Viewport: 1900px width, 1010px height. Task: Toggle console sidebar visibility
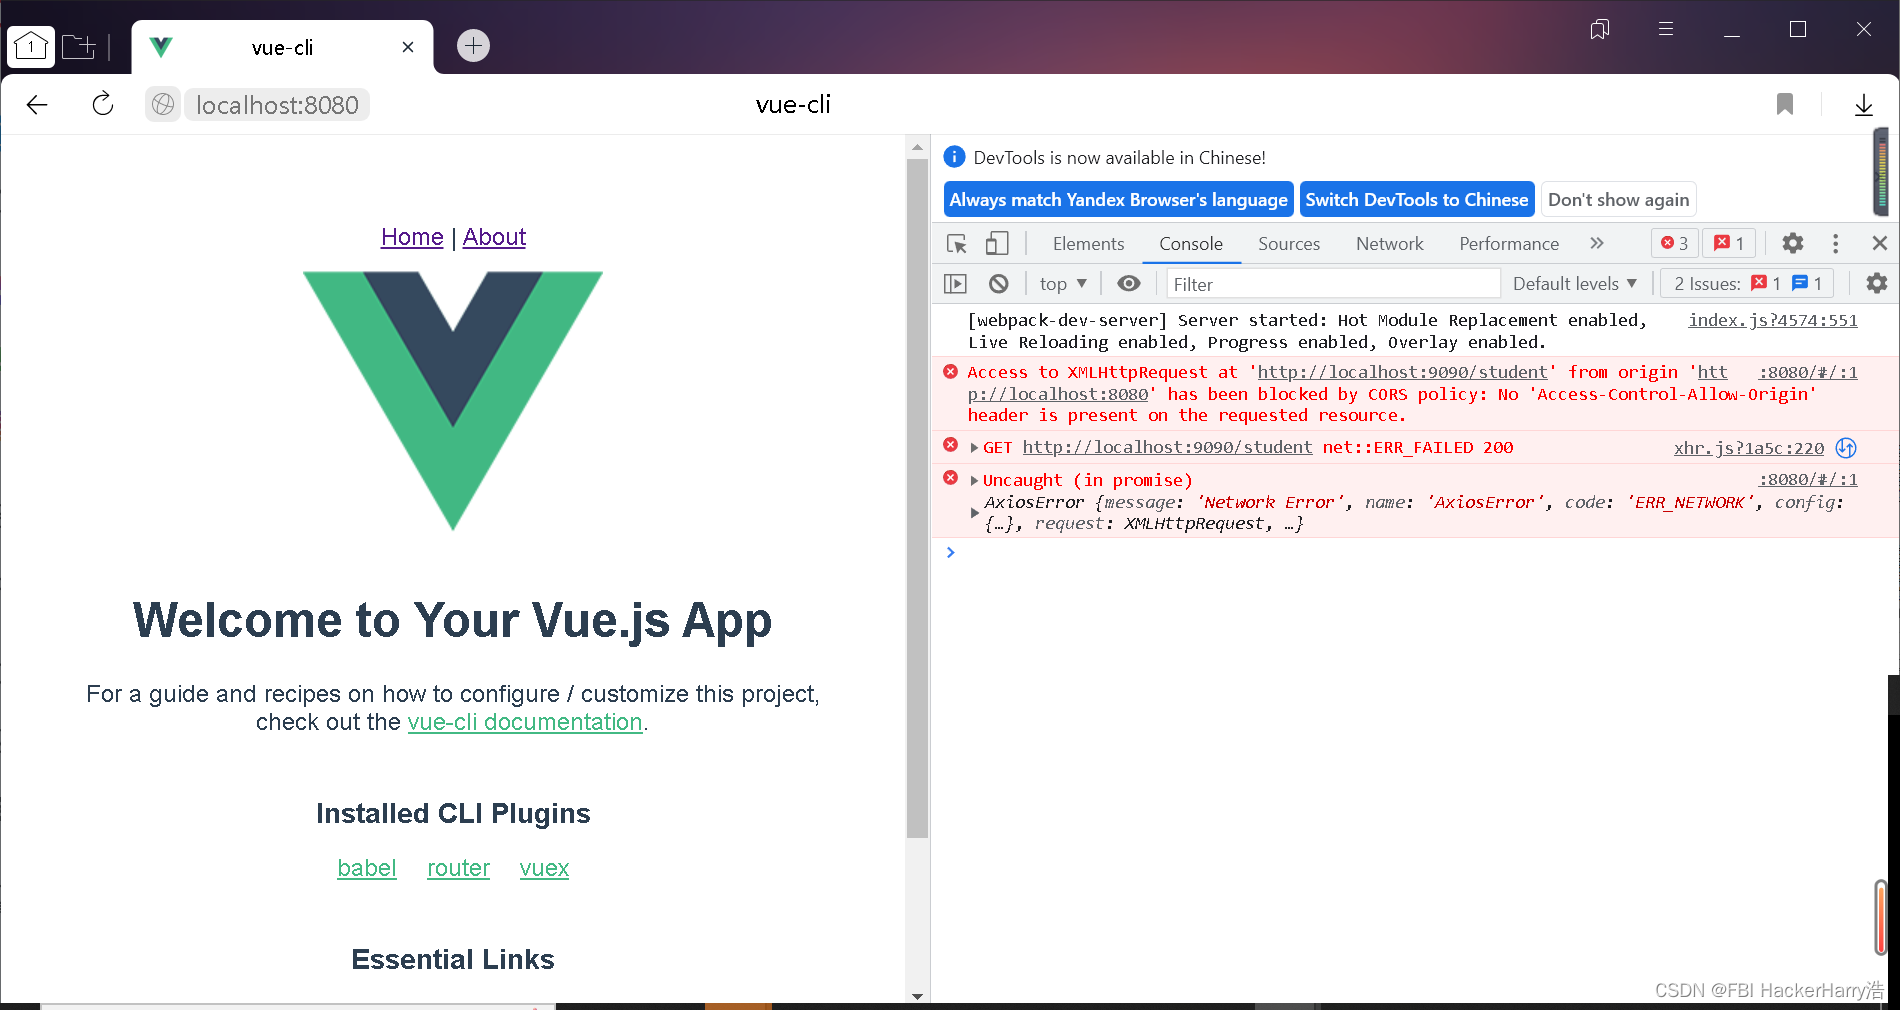point(955,283)
